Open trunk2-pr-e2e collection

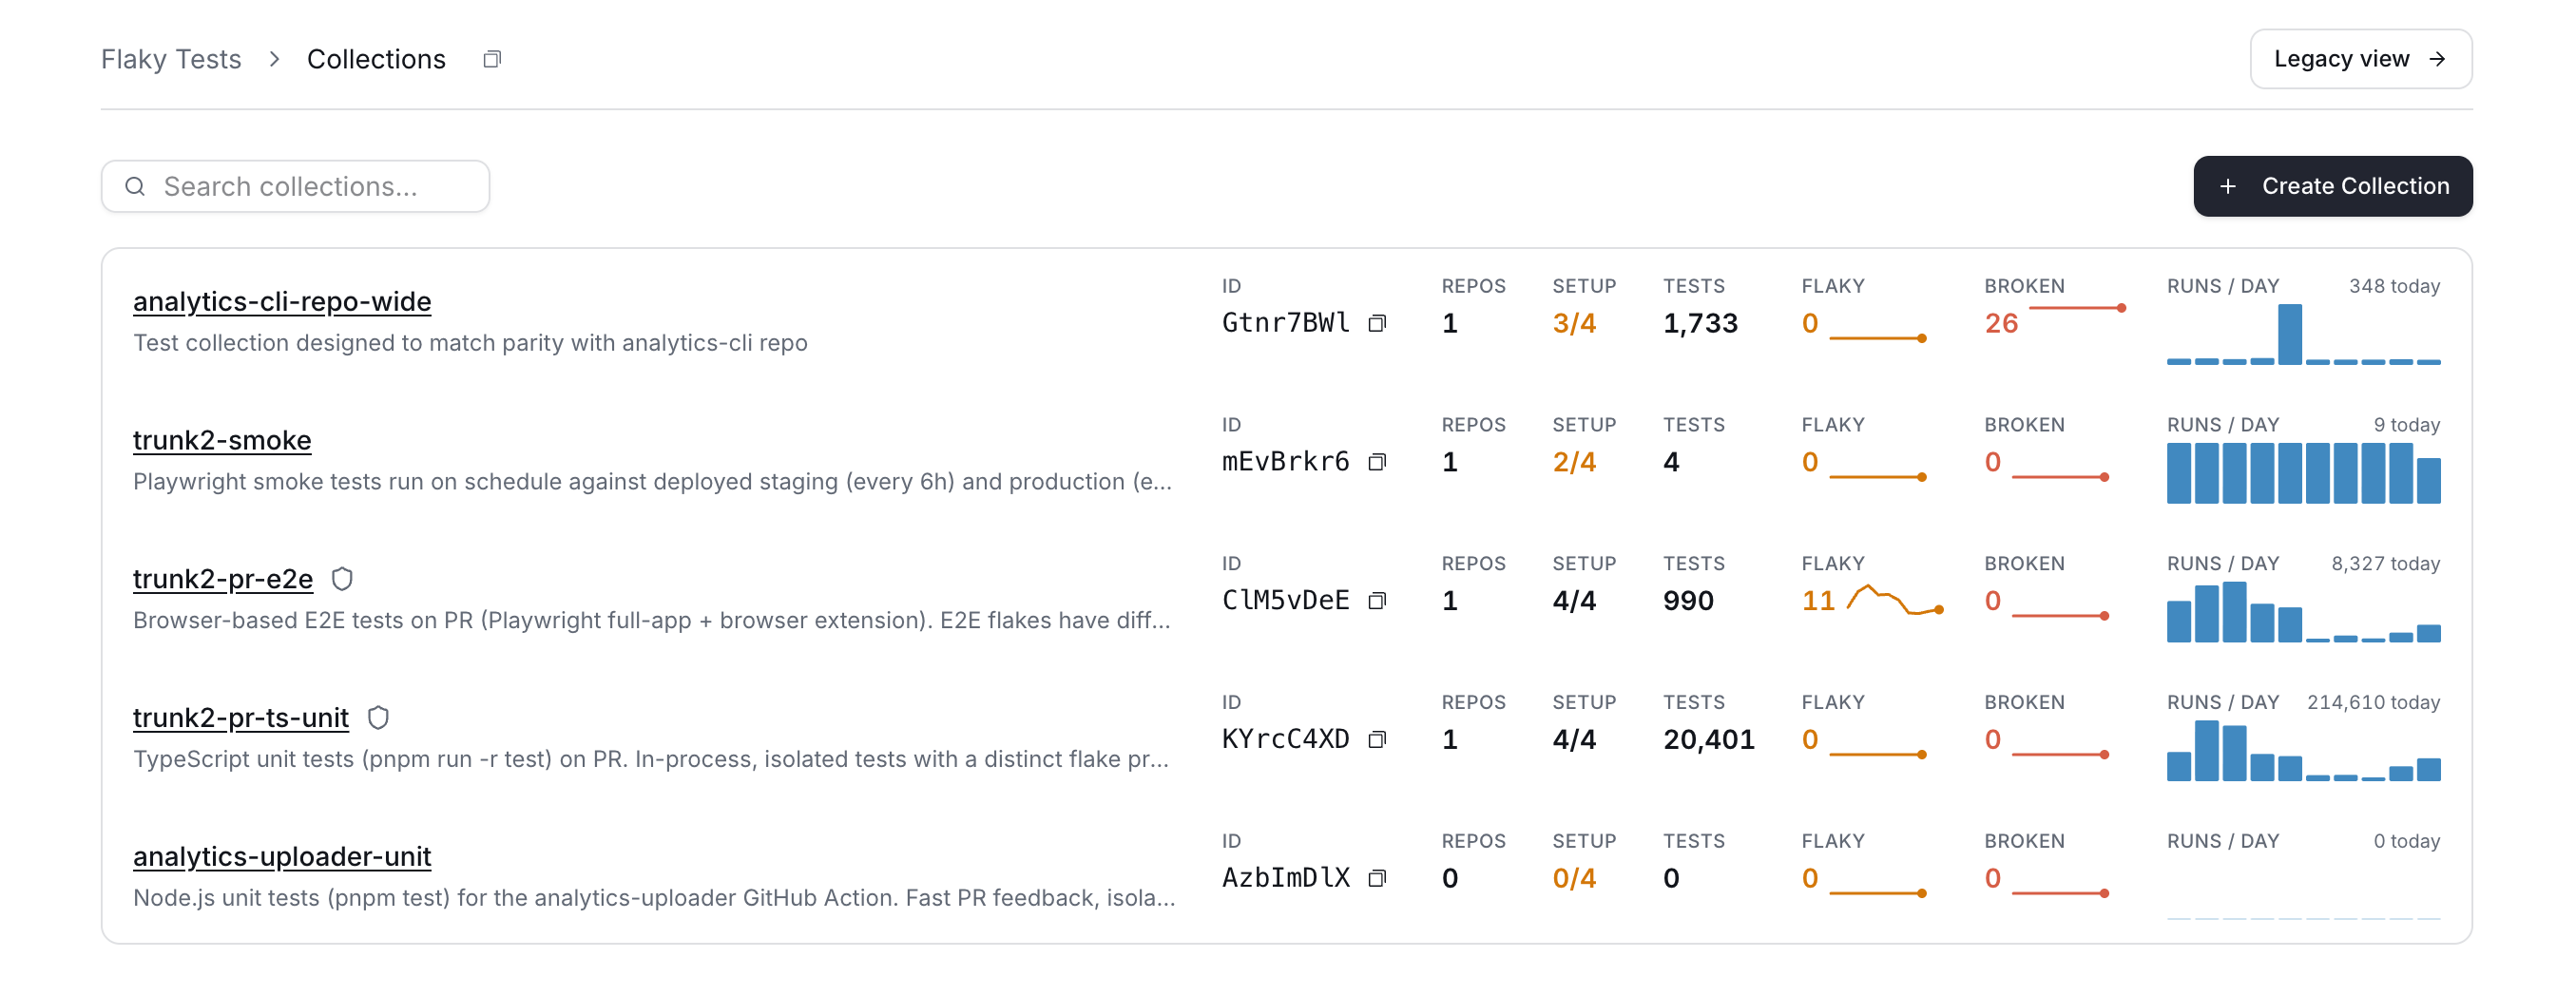pos(223,579)
